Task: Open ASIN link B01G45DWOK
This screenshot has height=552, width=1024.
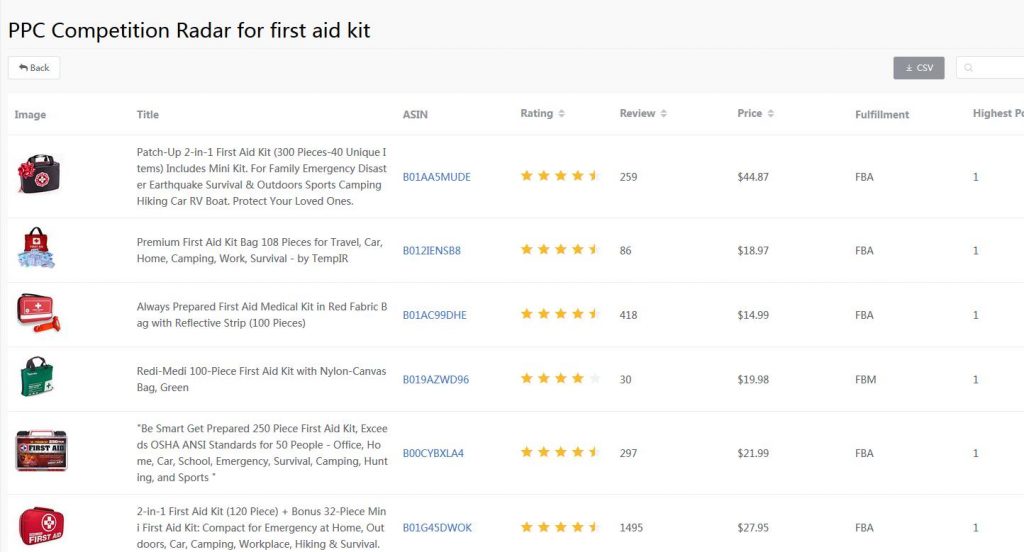Action: [437, 528]
